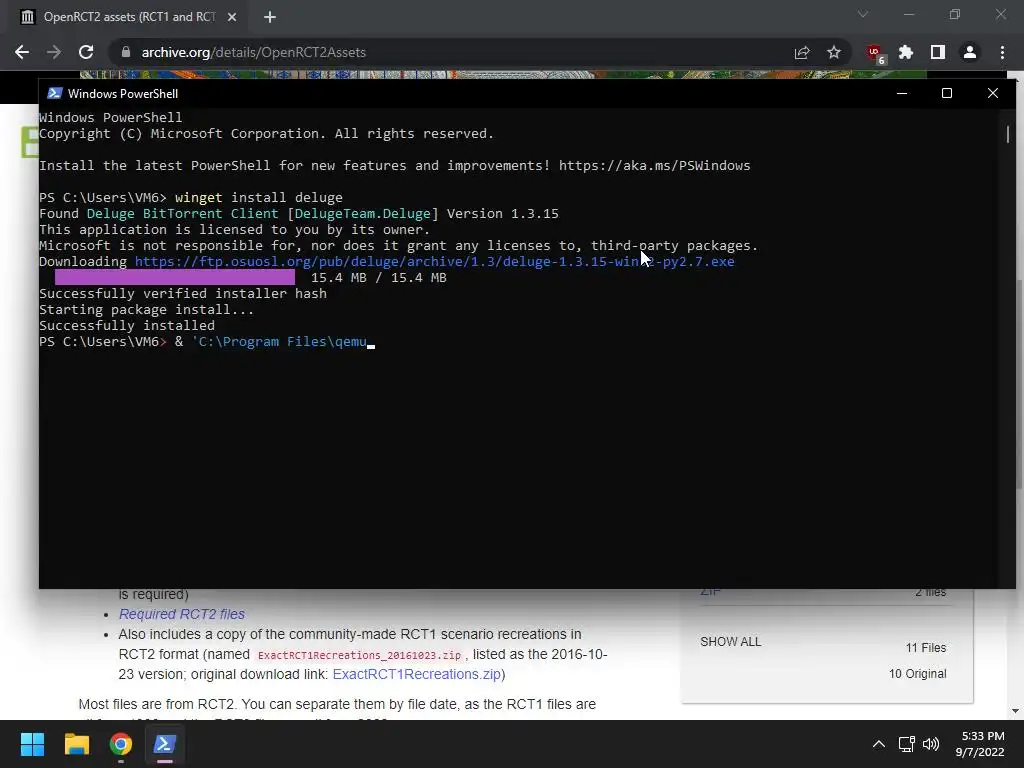The image size is (1024, 768).
Task: Toggle Chrome side panel icon
Action: pos(938,52)
